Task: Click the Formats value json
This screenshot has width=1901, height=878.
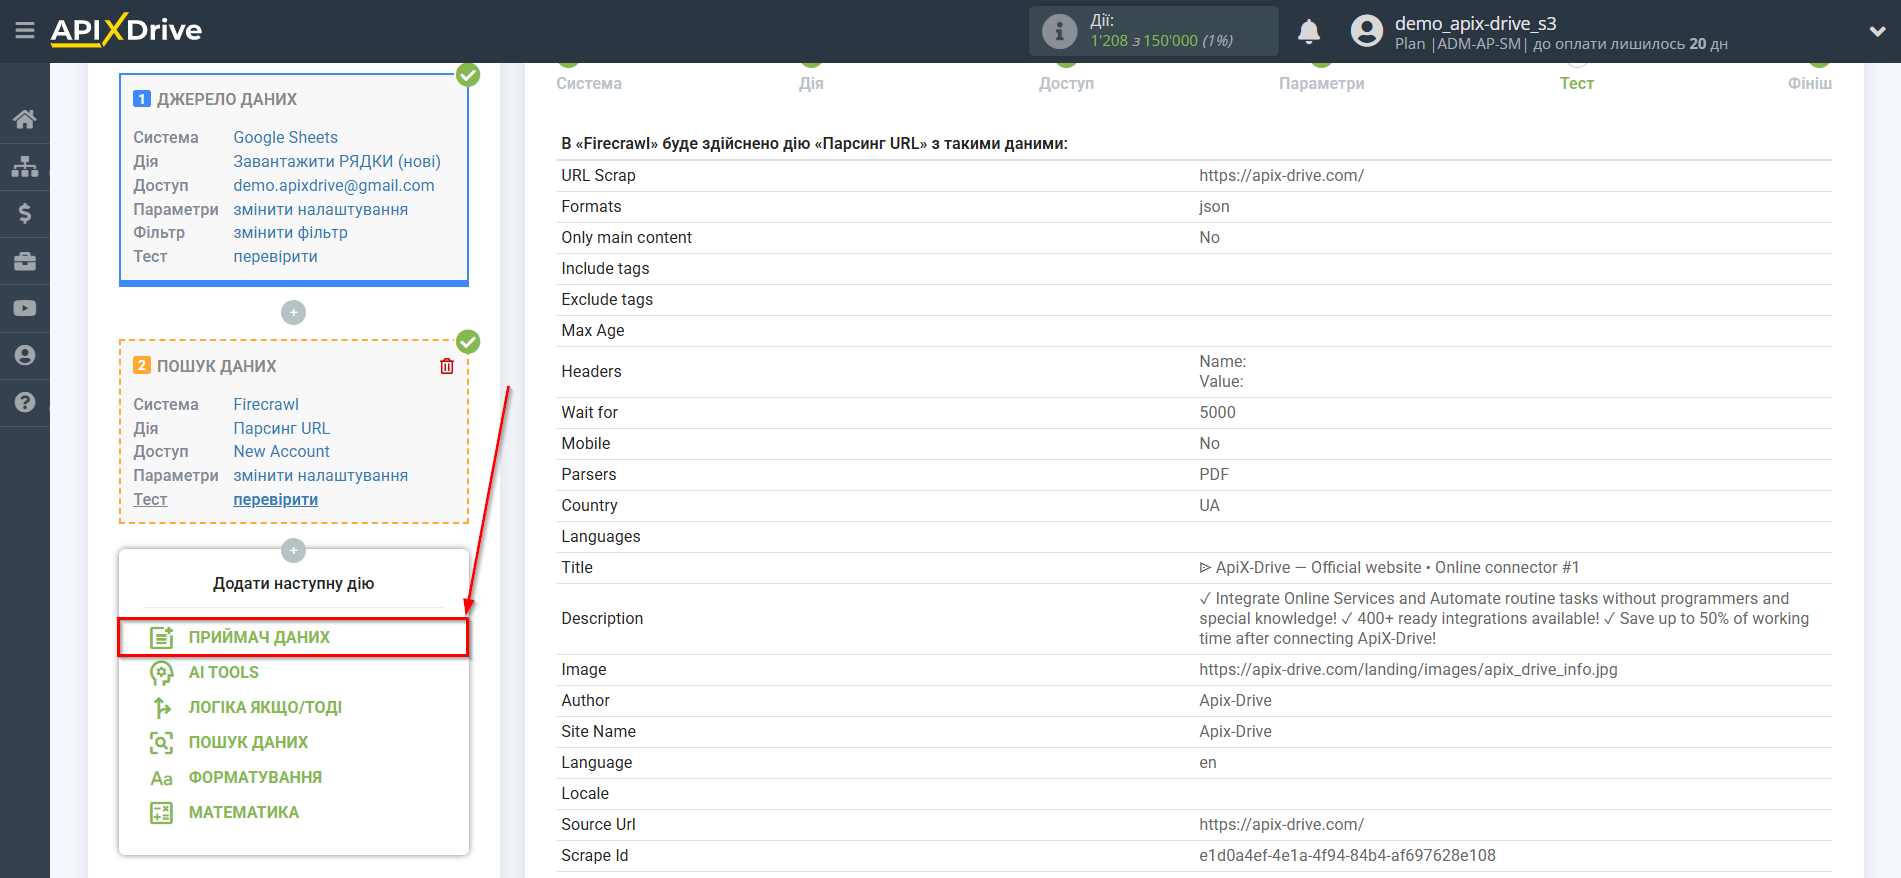Action: (1214, 207)
